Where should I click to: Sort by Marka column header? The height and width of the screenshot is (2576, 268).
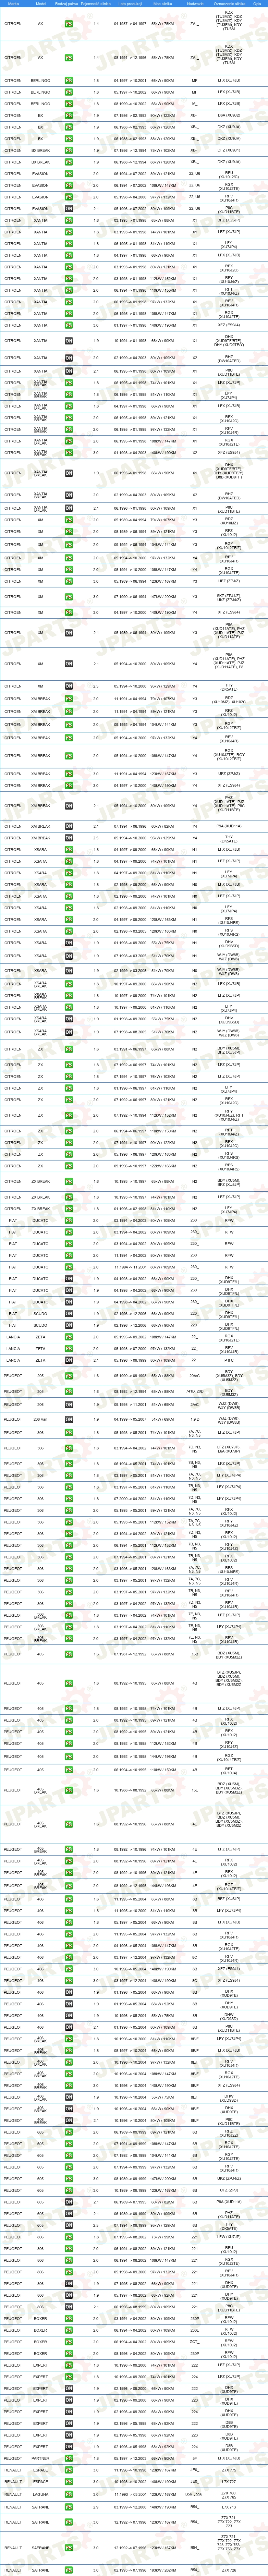click(x=13, y=4)
